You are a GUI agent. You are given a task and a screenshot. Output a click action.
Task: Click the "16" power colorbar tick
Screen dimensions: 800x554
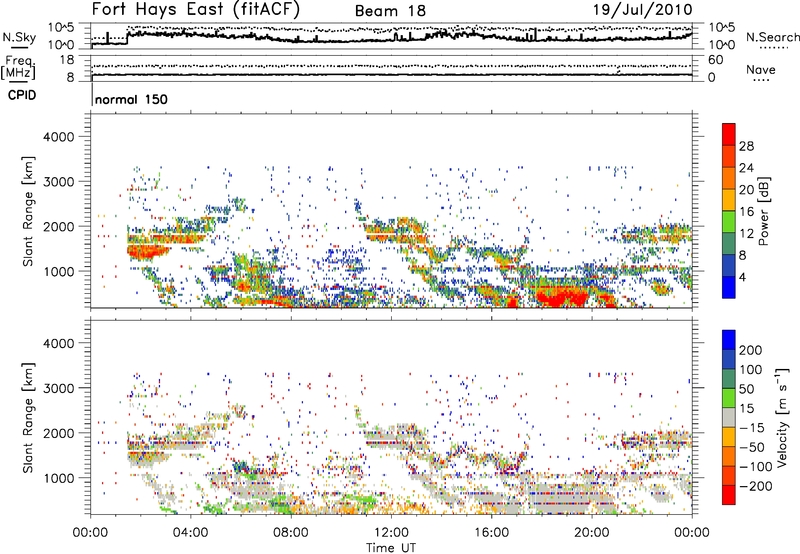coord(746,212)
